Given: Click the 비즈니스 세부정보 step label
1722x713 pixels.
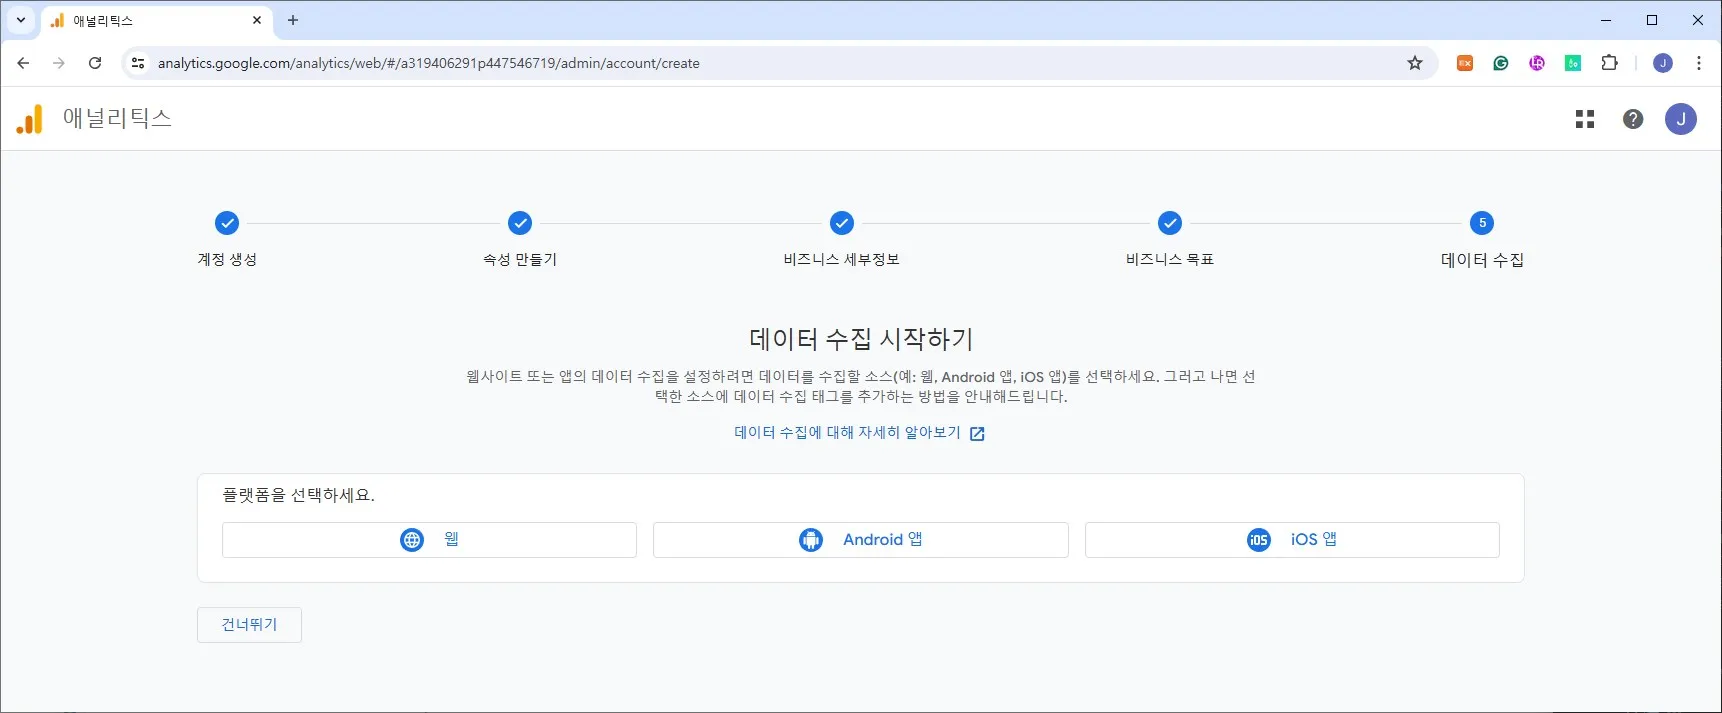Looking at the screenshot, I should (842, 259).
